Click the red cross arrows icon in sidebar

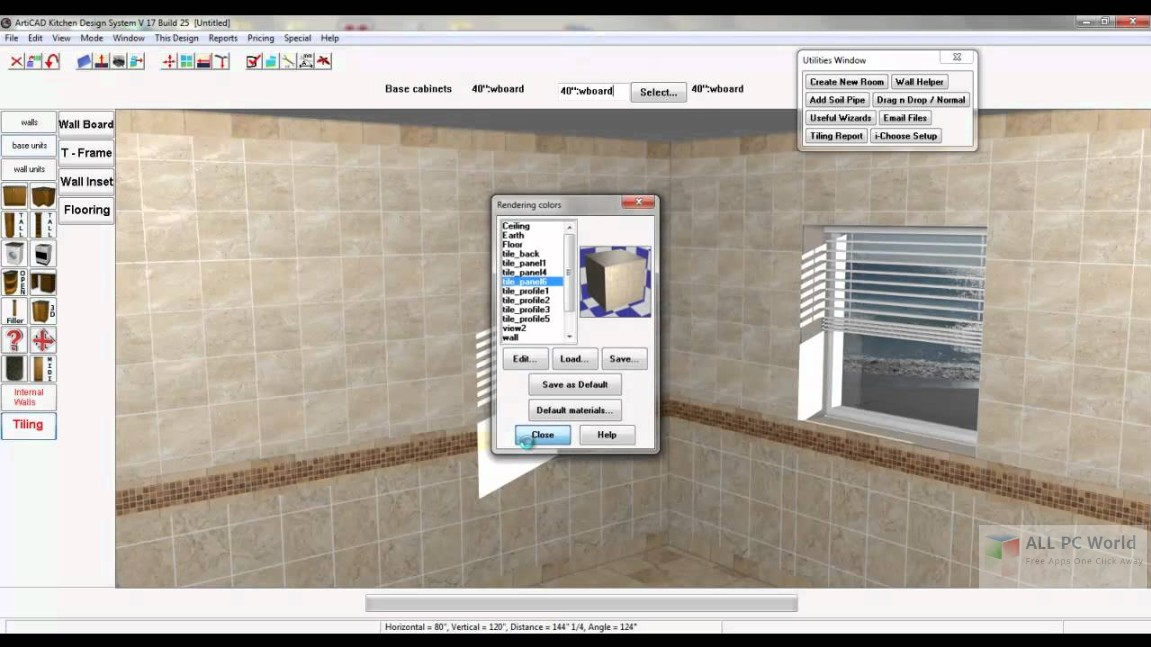[x=43, y=340]
